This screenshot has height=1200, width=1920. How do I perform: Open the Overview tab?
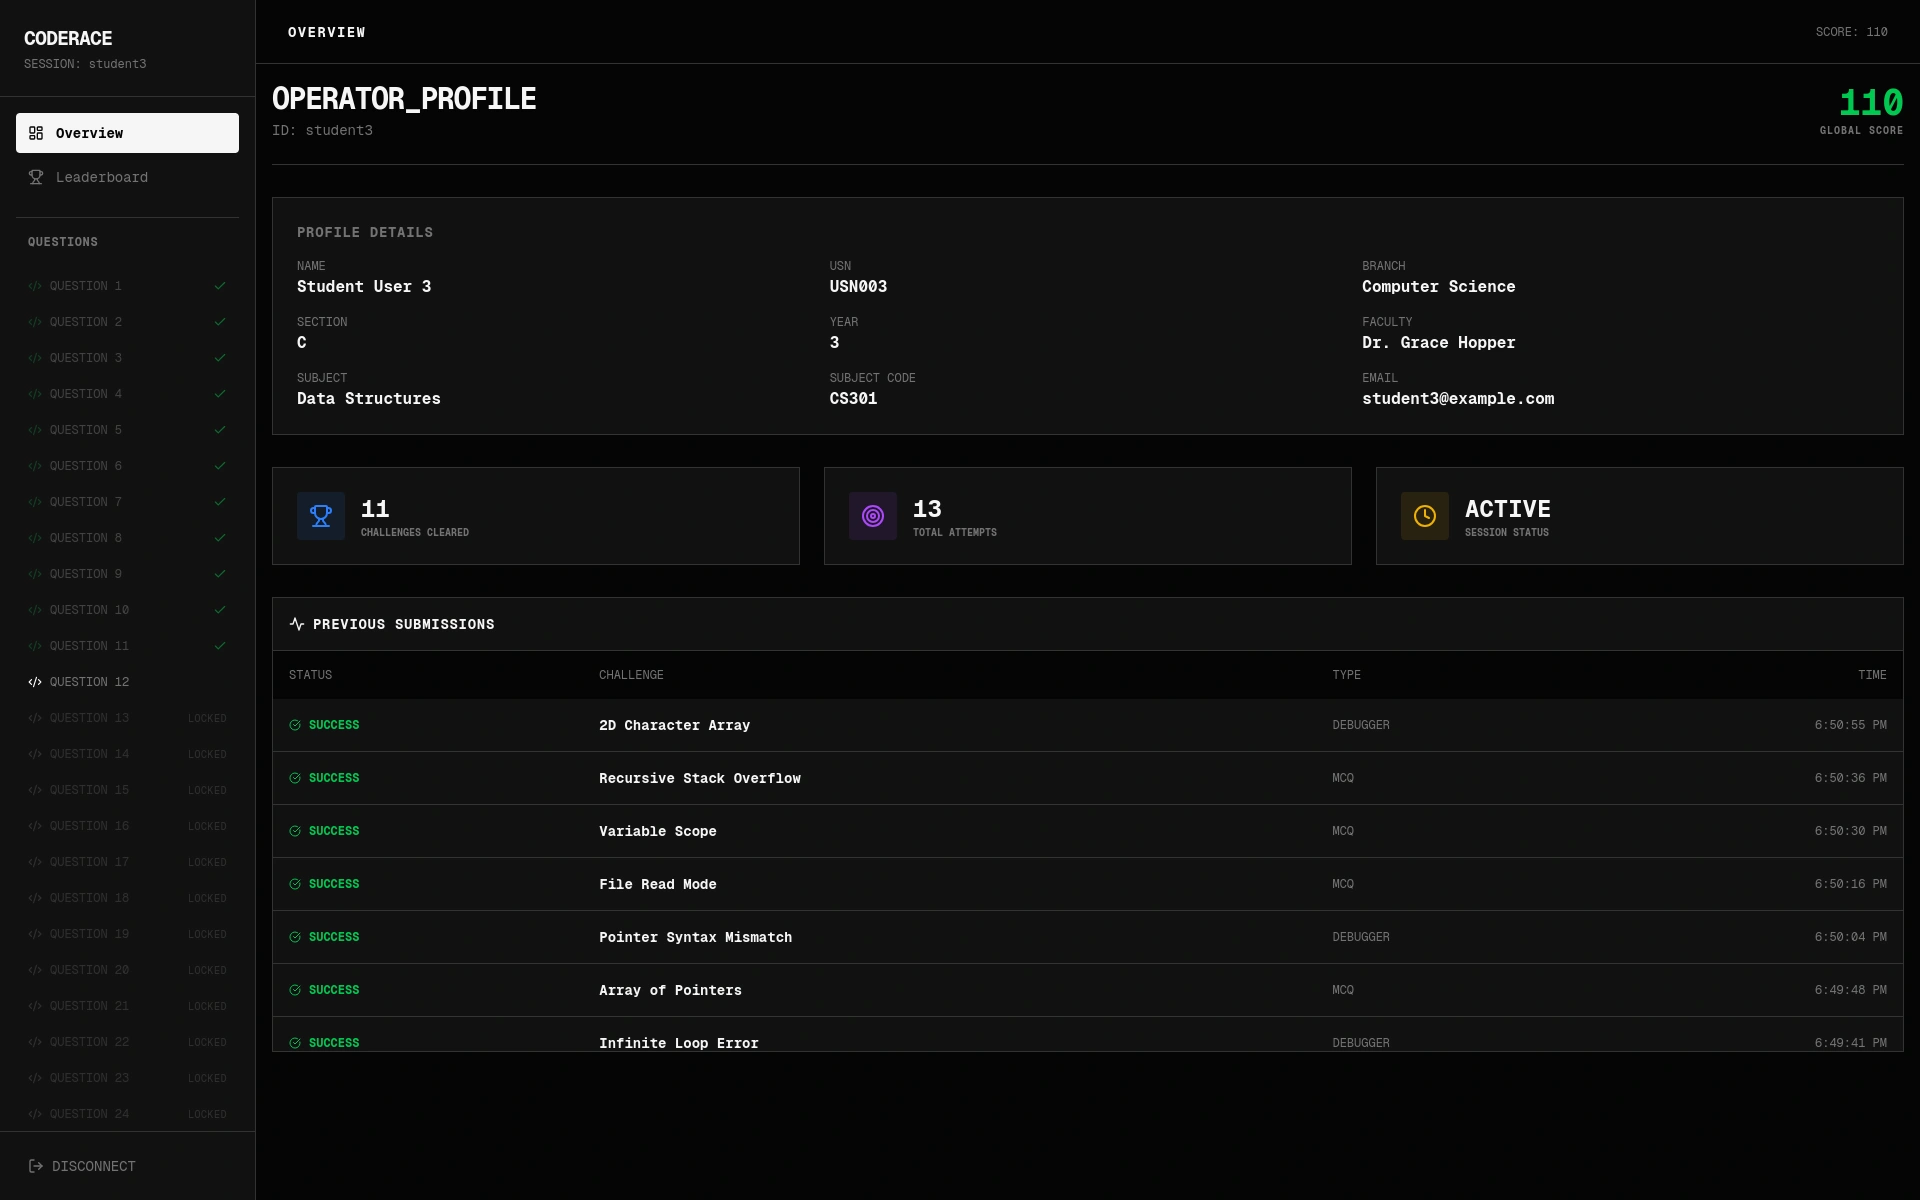pyautogui.click(x=90, y=132)
